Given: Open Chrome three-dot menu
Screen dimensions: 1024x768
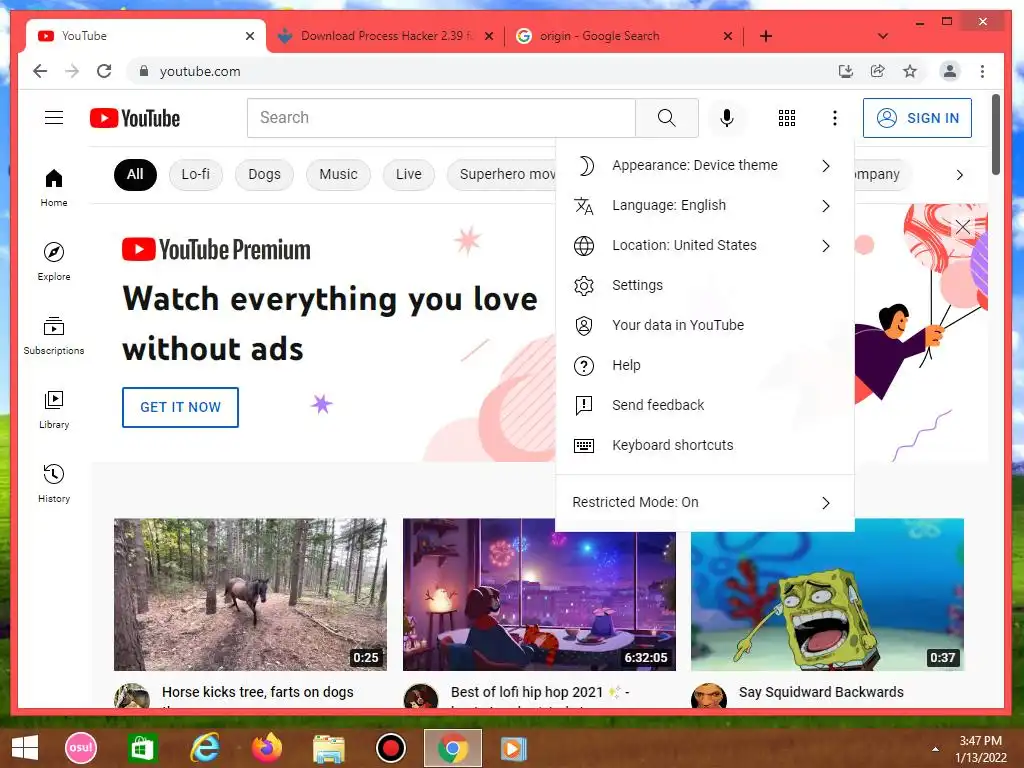Looking at the screenshot, I should [982, 71].
